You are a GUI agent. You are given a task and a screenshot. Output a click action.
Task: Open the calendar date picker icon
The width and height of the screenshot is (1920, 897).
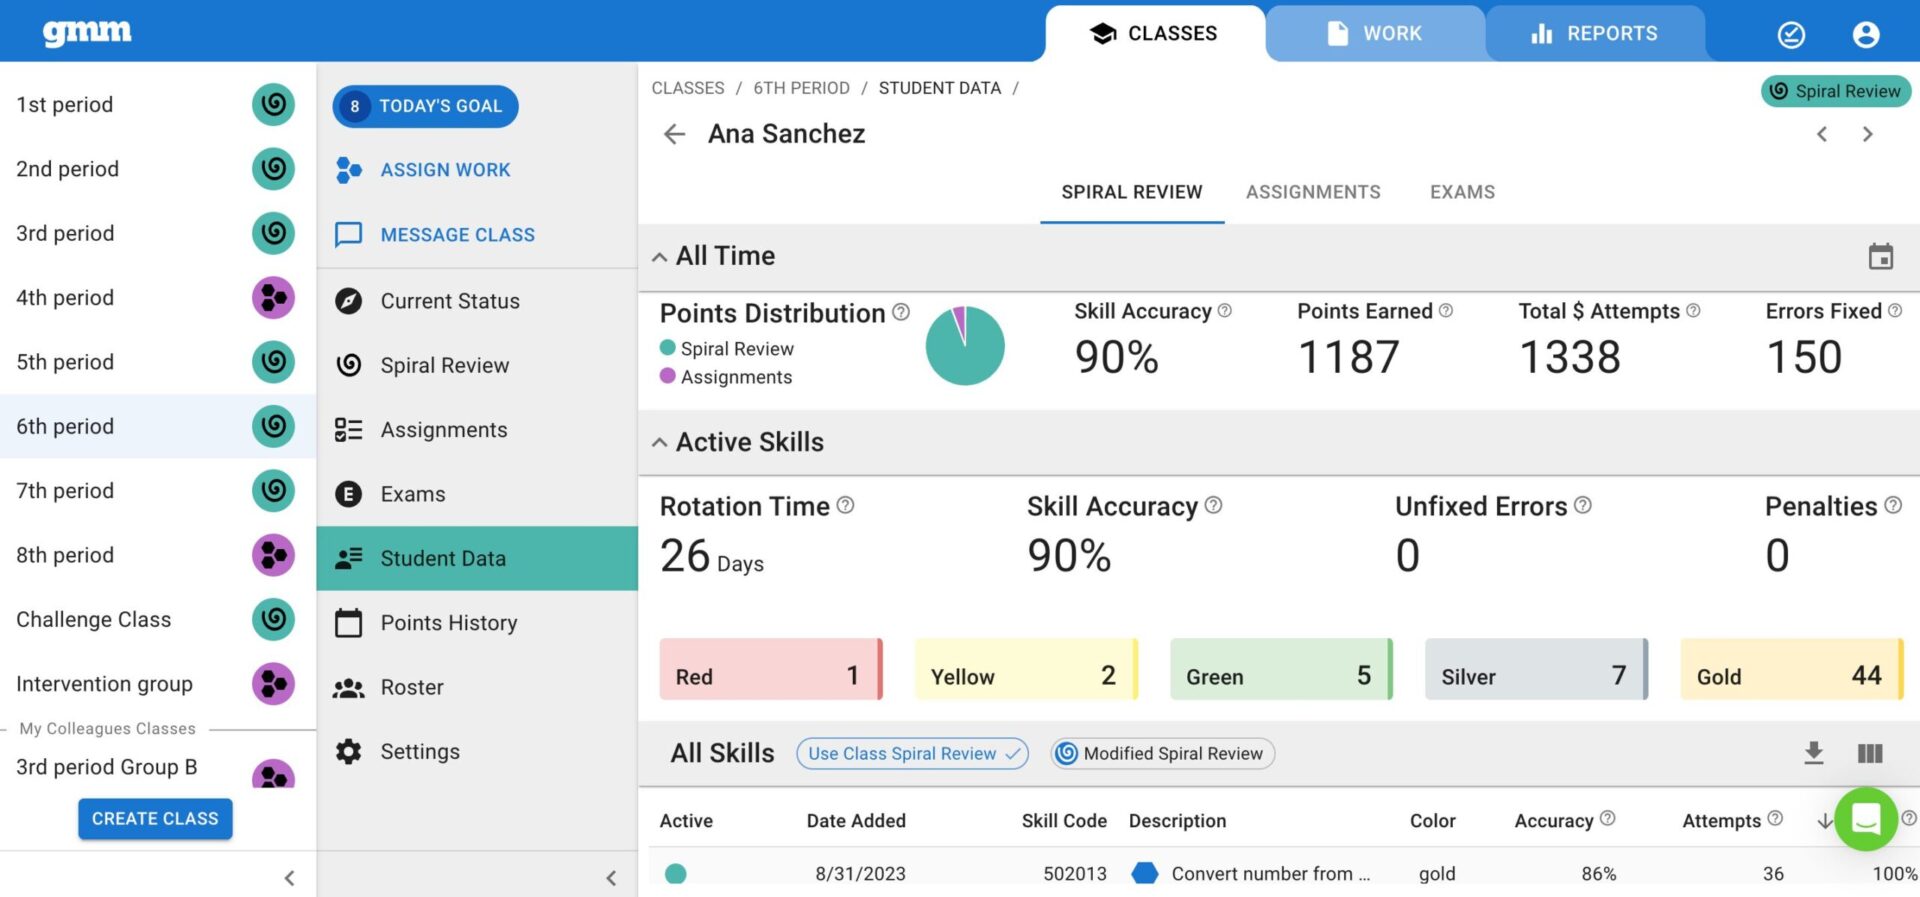click(1880, 257)
